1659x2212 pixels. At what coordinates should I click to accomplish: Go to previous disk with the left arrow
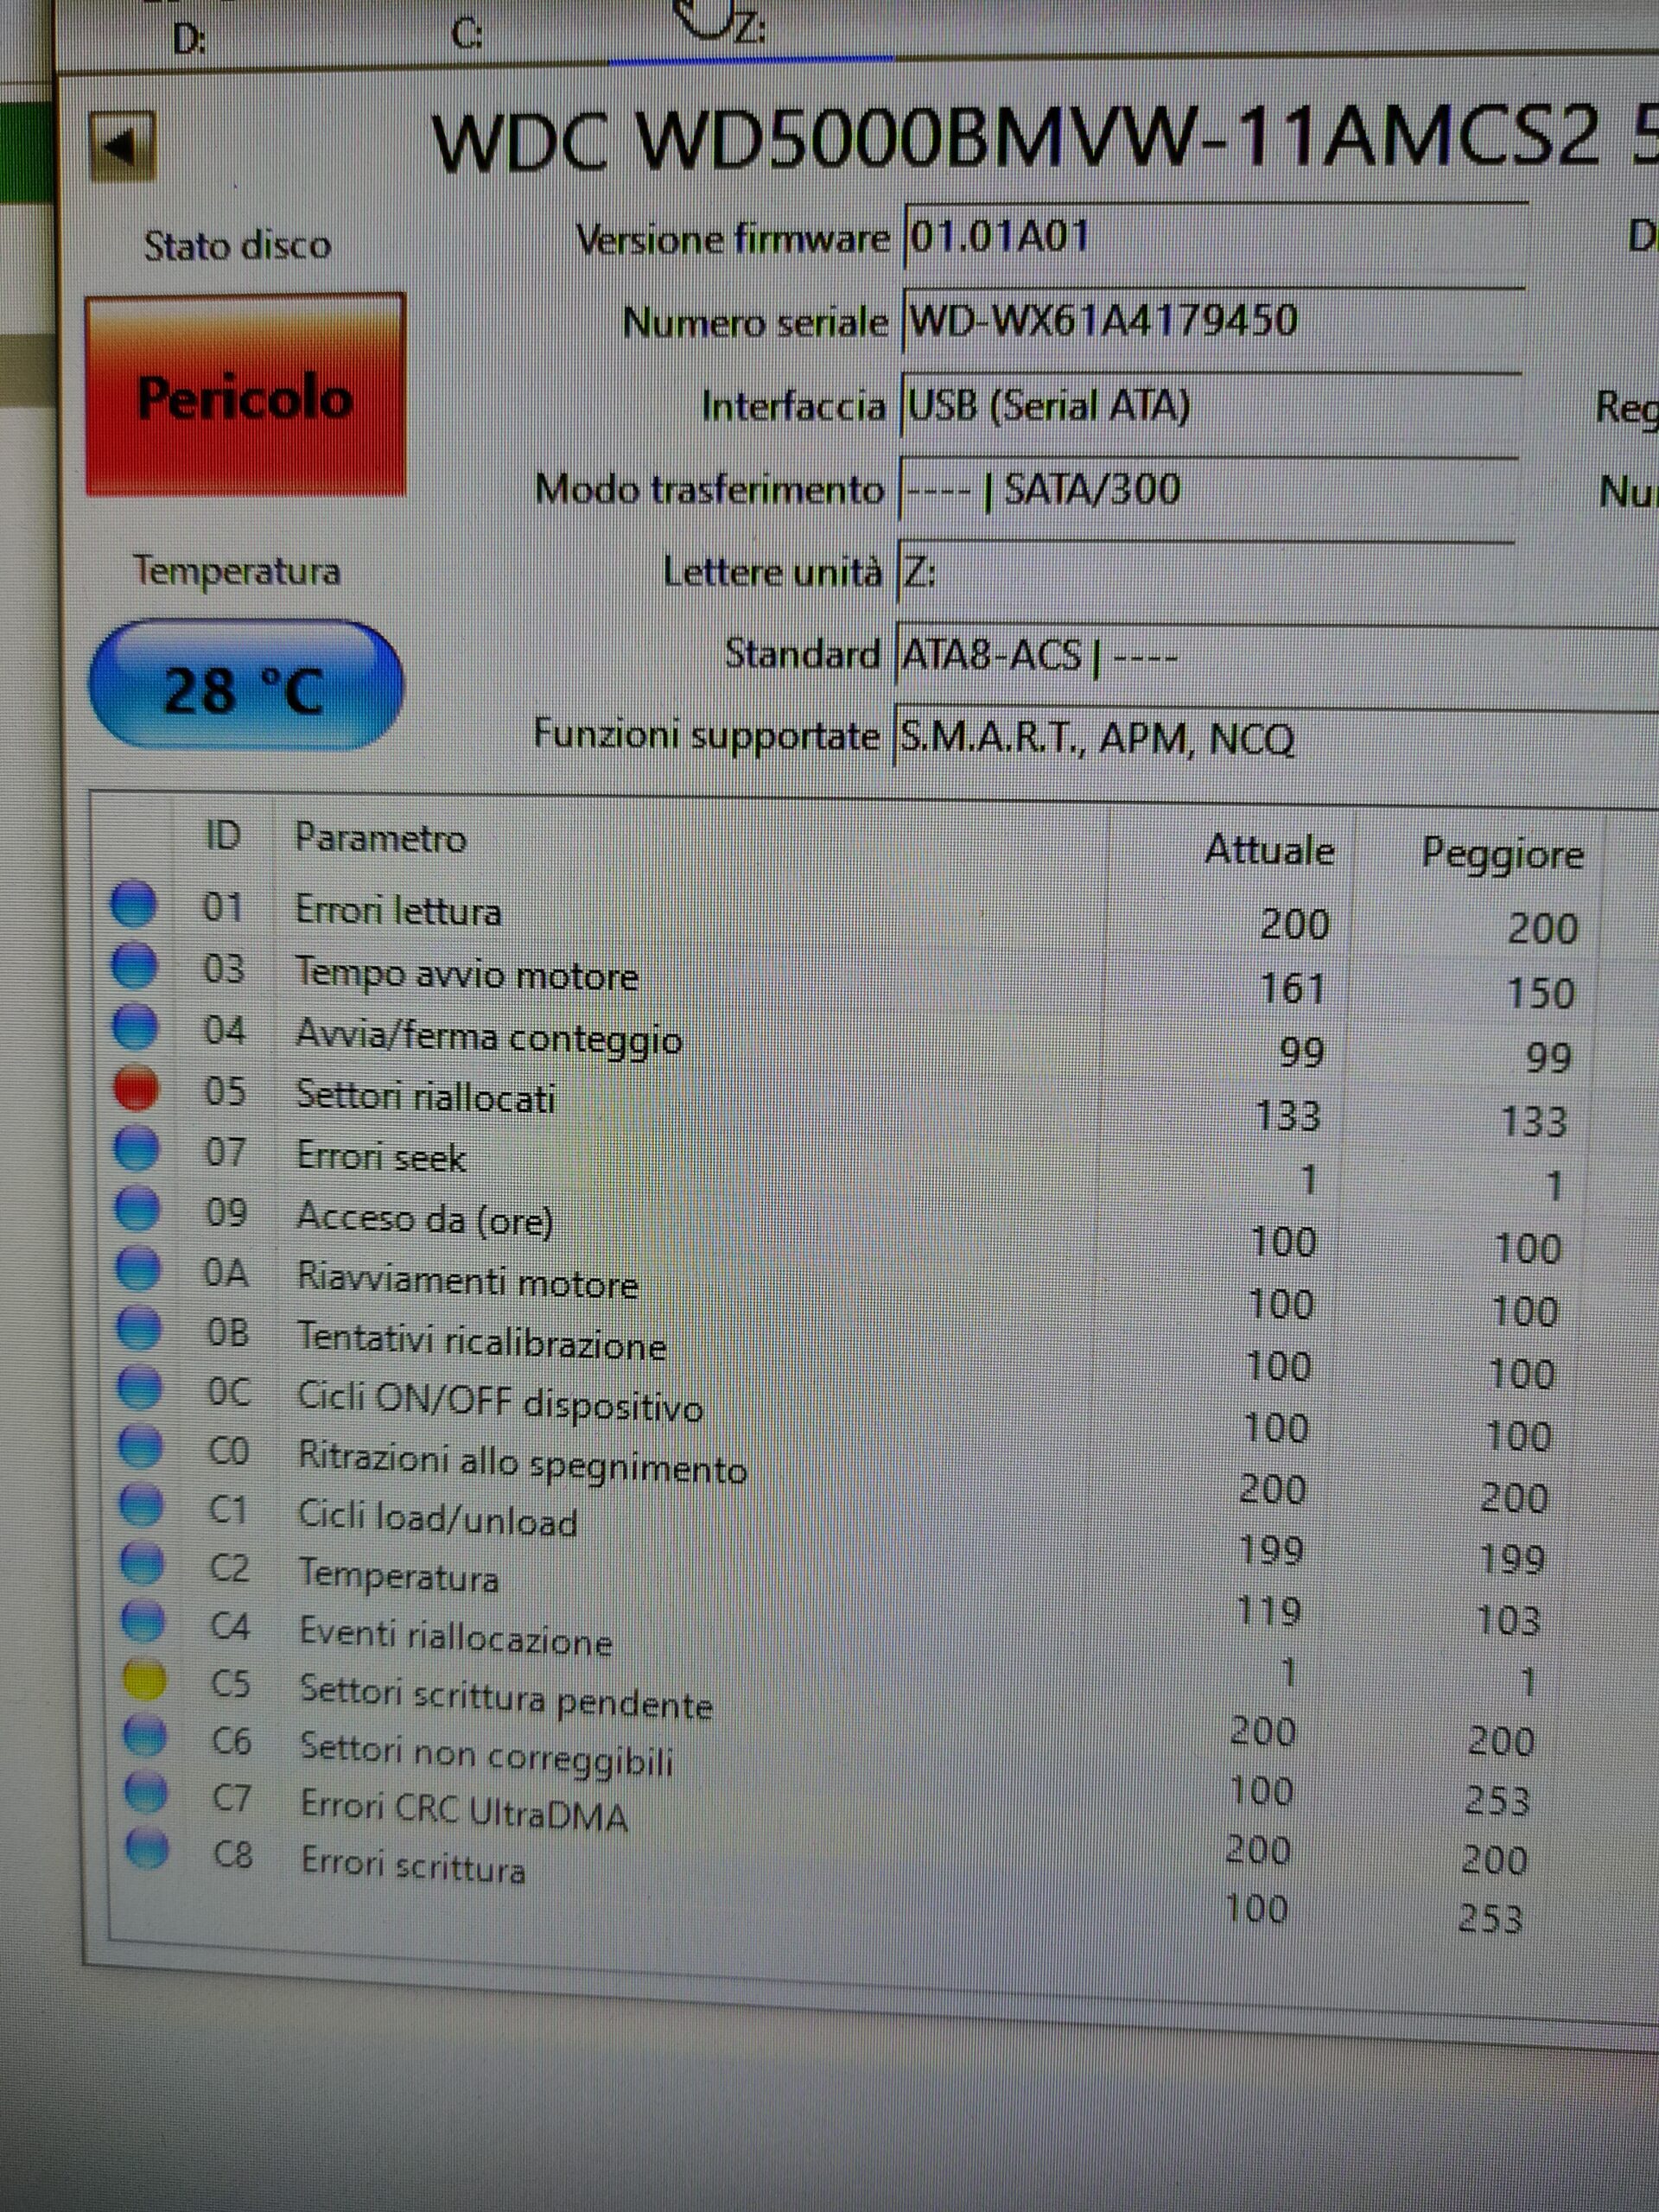(x=122, y=146)
